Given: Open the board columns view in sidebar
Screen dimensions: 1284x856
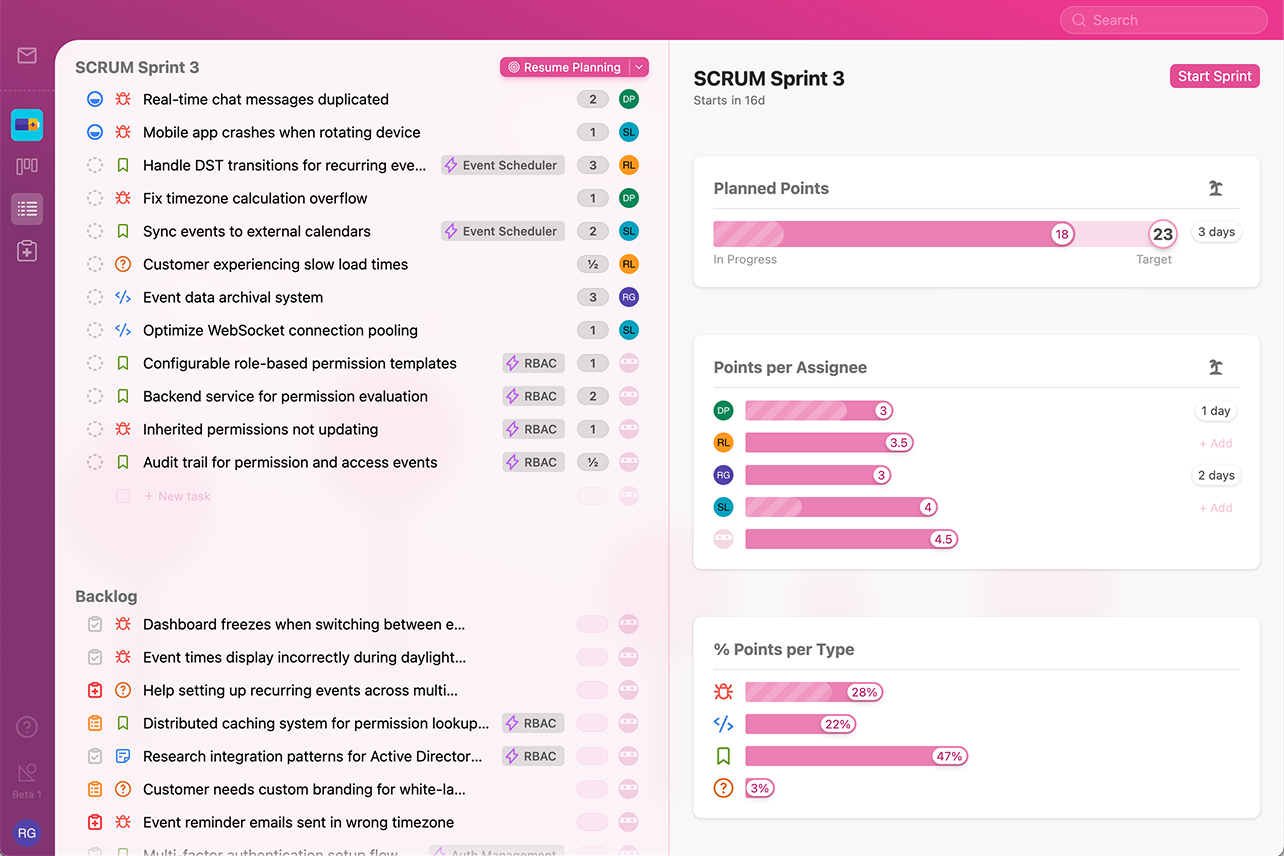Looking at the screenshot, I should coord(27,166).
